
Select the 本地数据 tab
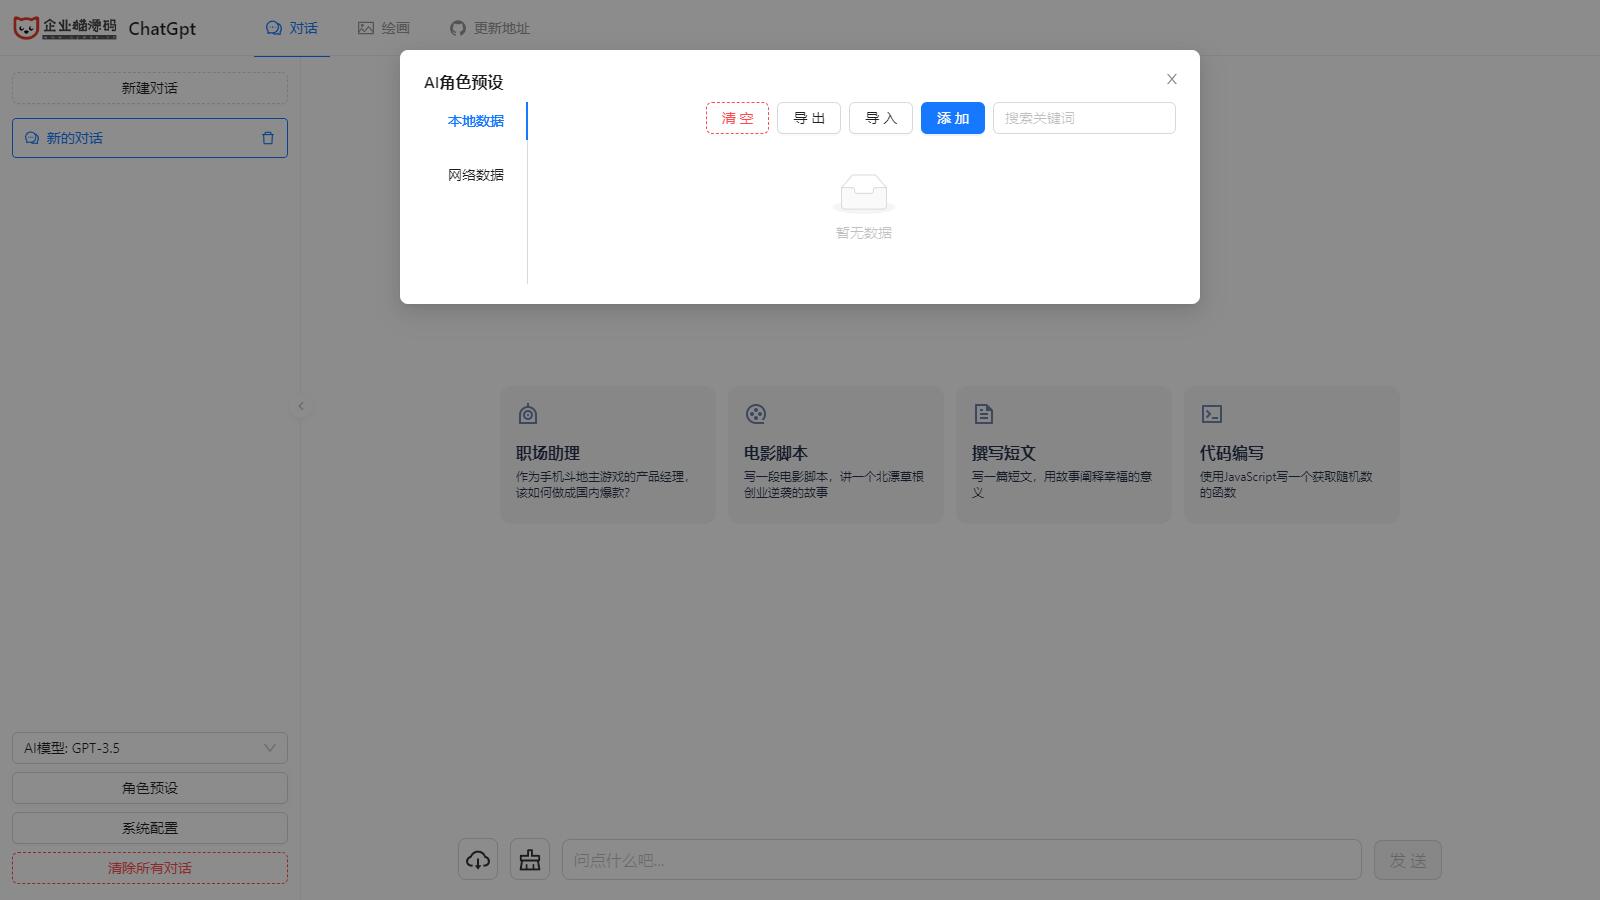click(x=476, y=121)
